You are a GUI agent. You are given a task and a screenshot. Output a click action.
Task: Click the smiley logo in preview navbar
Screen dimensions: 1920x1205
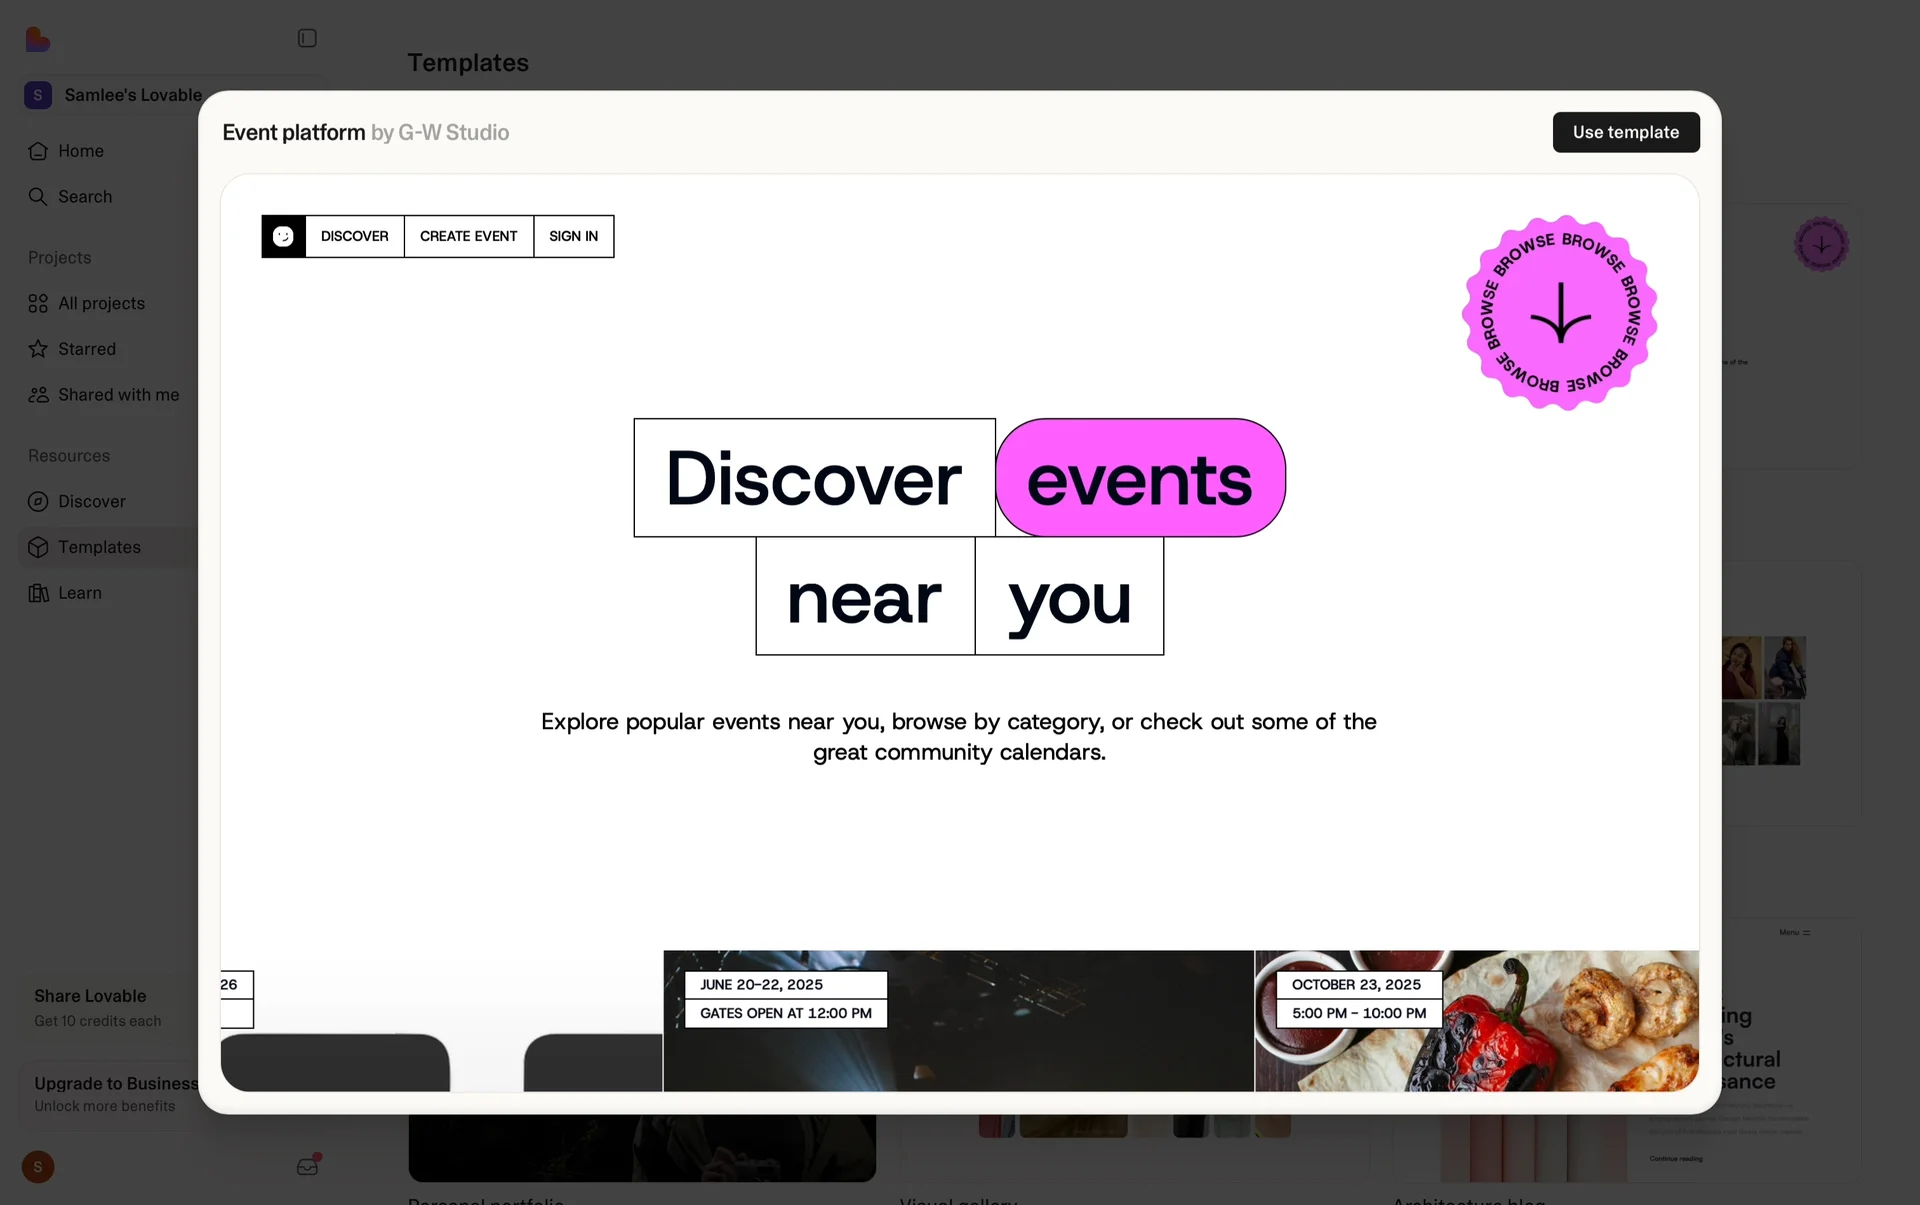283,236
